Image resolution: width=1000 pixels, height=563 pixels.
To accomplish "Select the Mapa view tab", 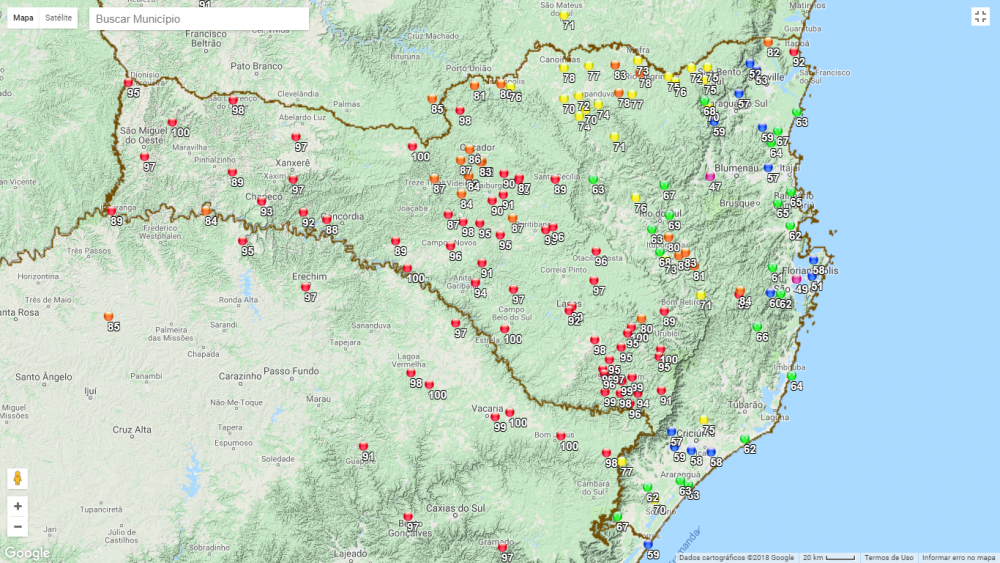I will click(x=23, y=18).
